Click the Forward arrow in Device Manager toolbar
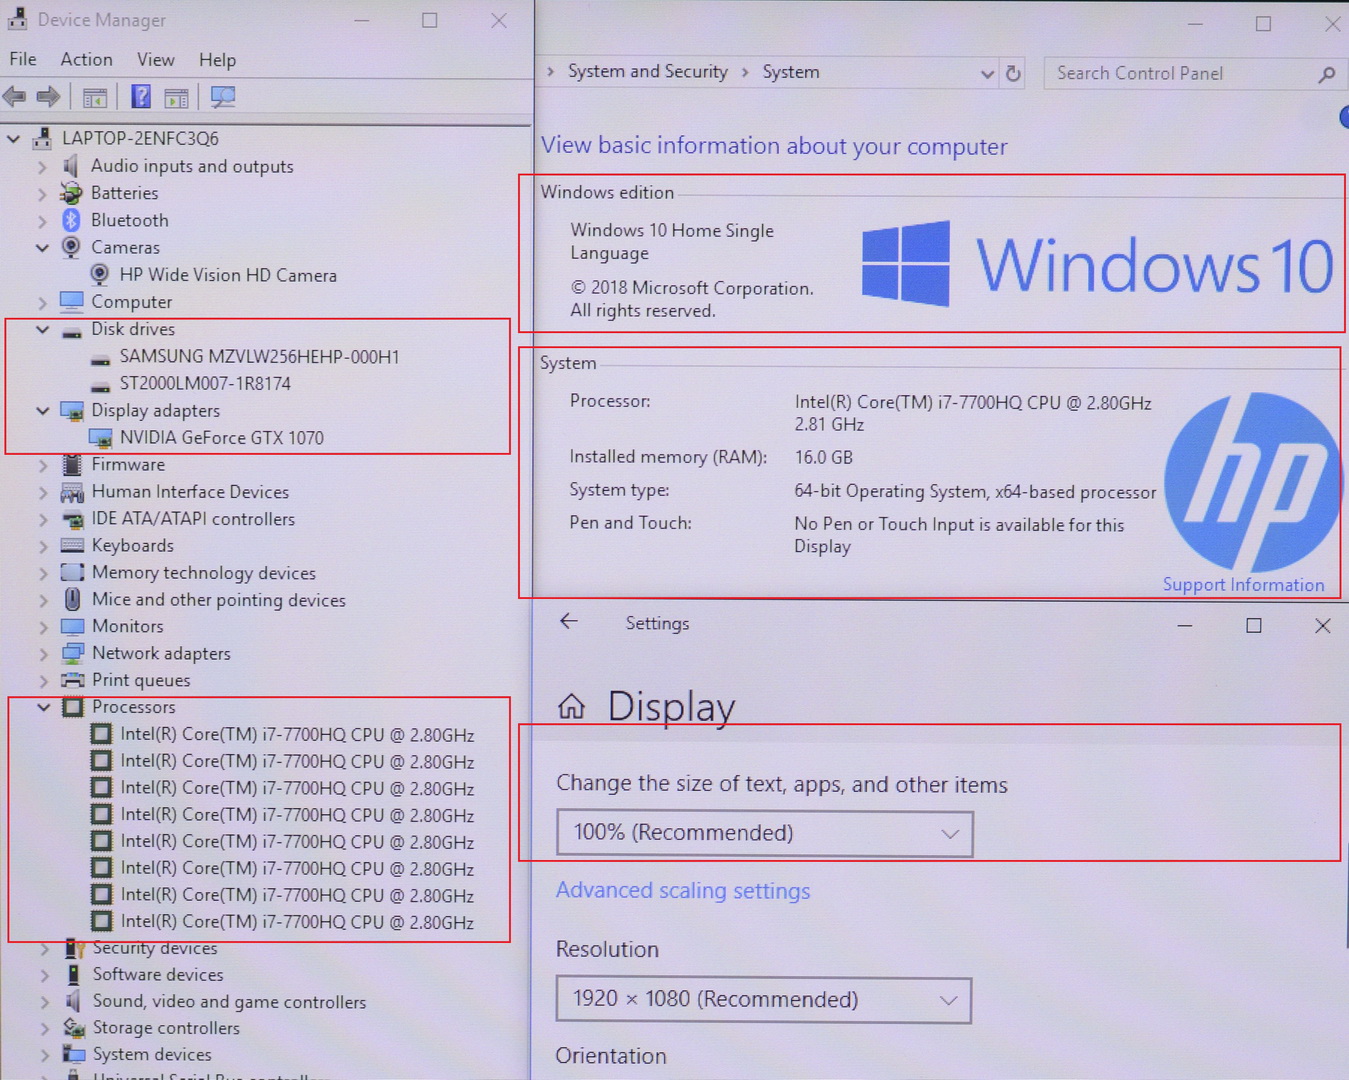The image size is (1349, 1080). (x=48, y=97)
